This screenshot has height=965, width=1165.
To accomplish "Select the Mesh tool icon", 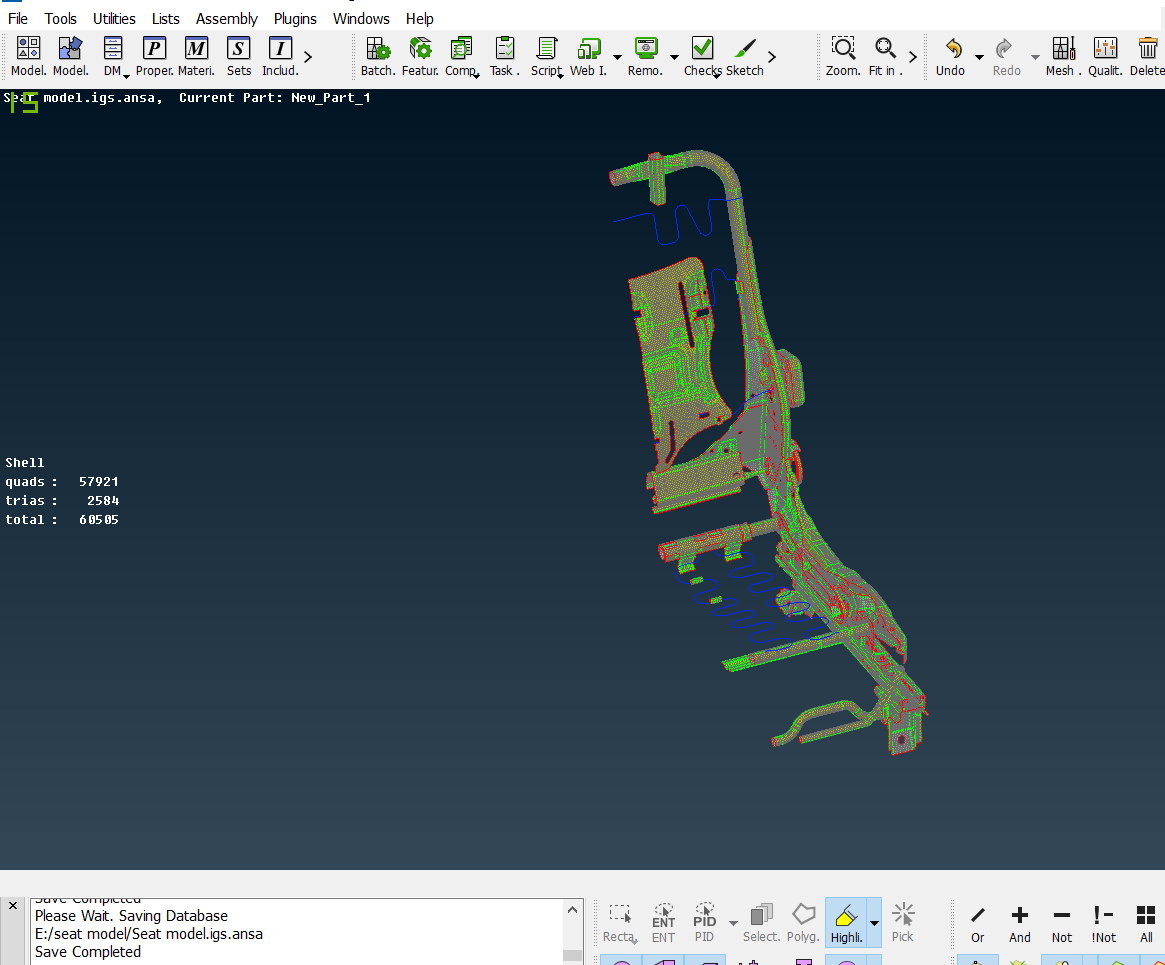I will tap(1061, 48).
